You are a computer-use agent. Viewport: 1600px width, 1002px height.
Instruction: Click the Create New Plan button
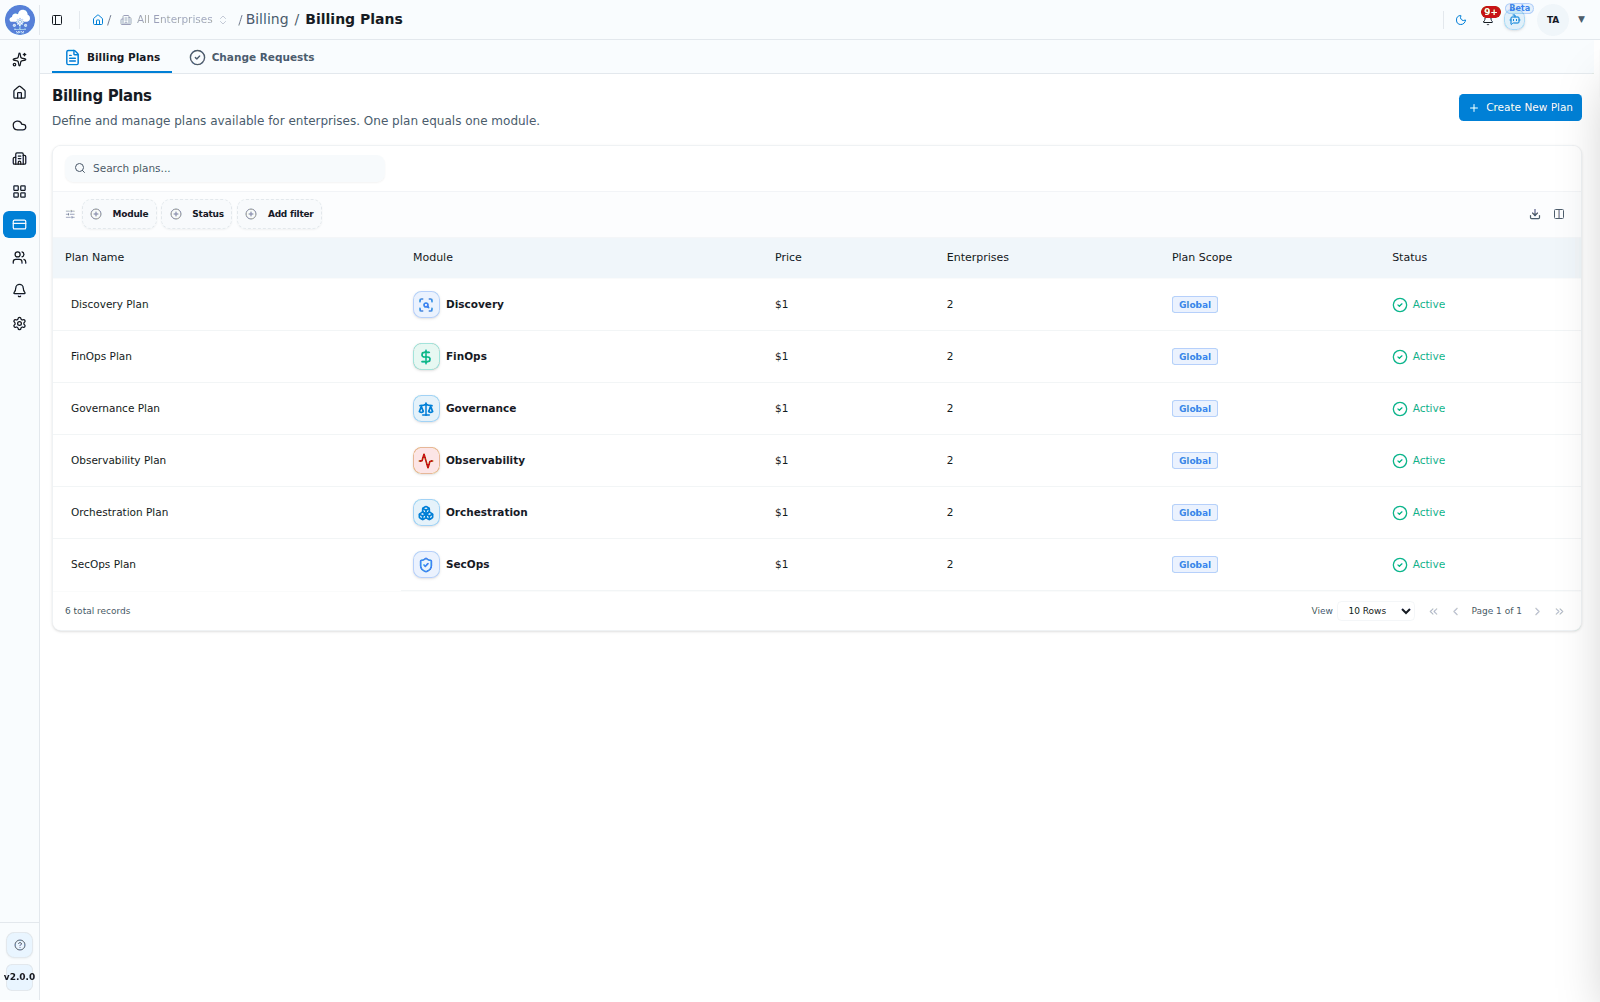1520,107
